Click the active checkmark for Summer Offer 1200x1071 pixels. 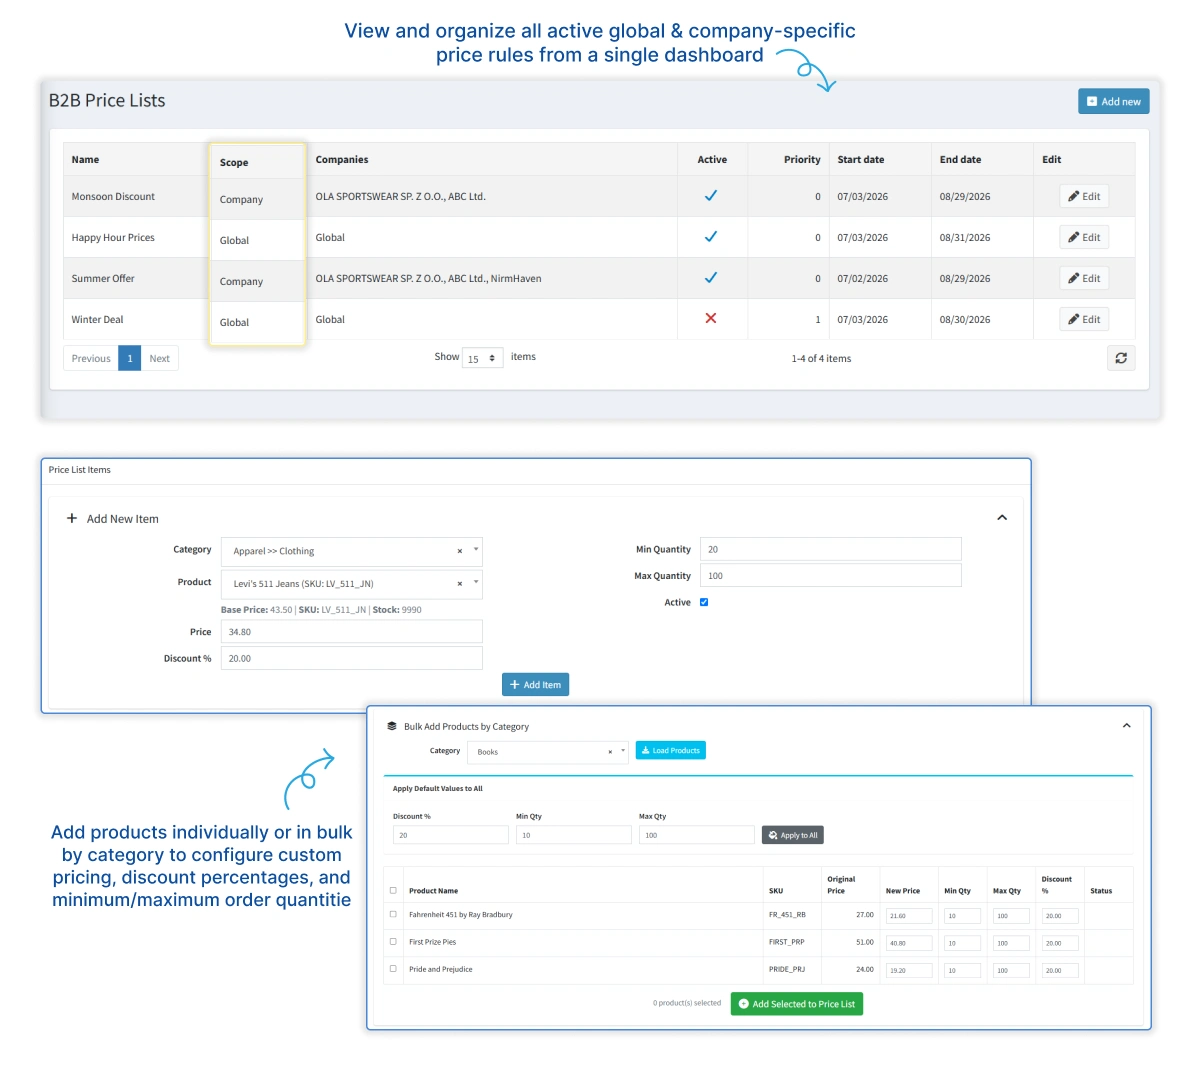click(x=711, y=278)
